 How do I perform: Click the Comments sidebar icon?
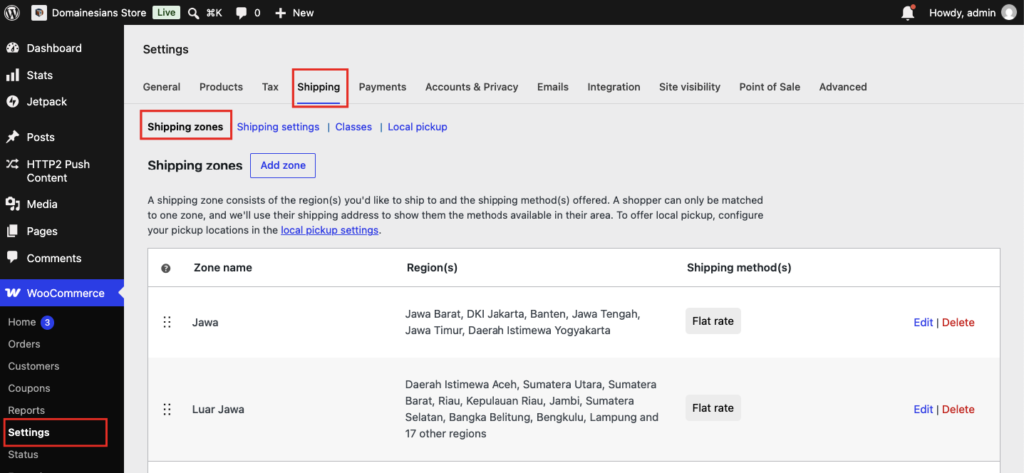(x=12, y=258)
